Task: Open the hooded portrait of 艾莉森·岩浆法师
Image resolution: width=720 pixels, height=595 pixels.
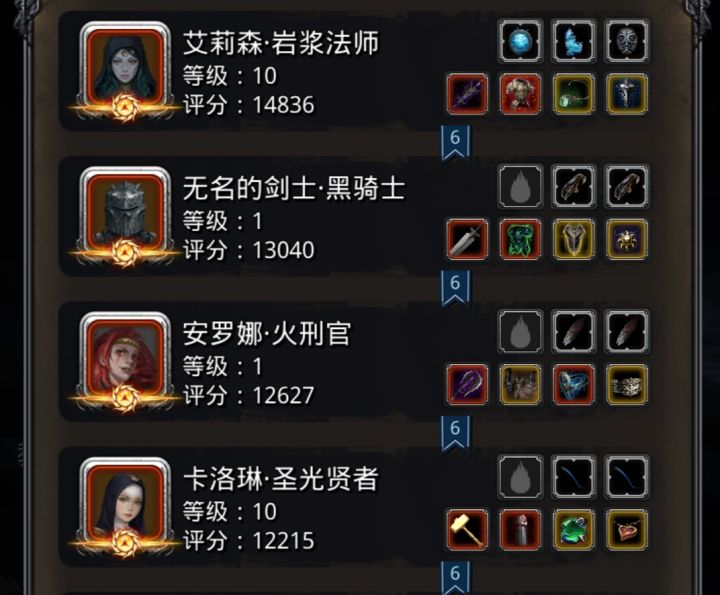Action: pyautogui.click(x=125, y=69)
